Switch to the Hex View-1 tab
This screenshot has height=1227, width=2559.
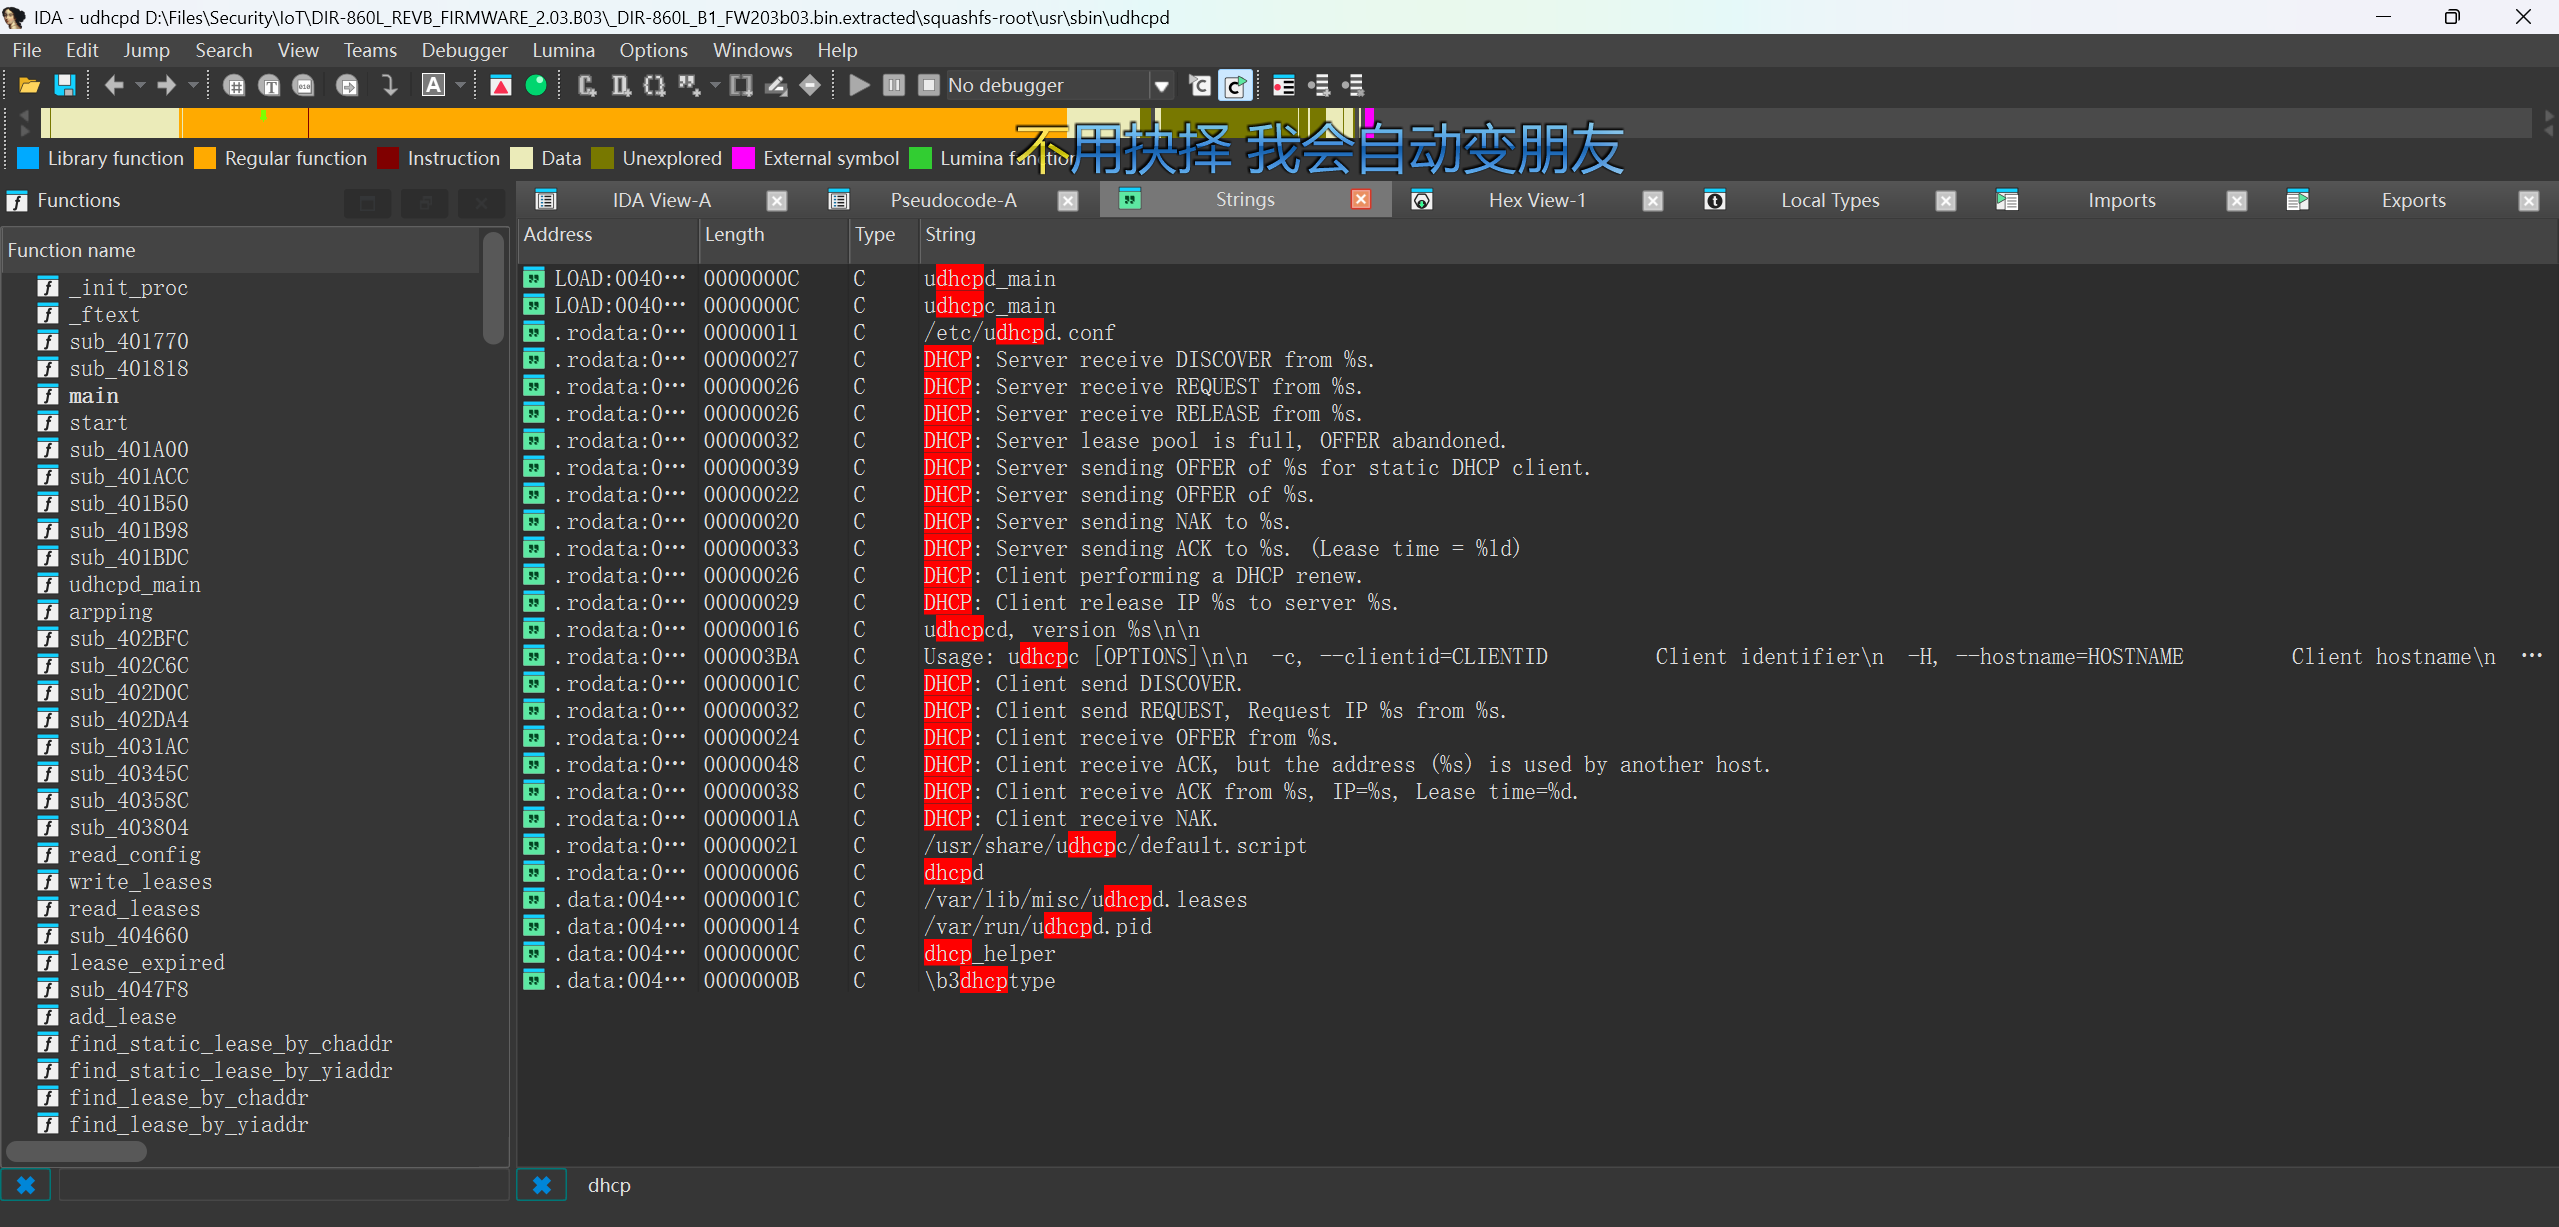pyautogui.click(x=1536, y=200)
